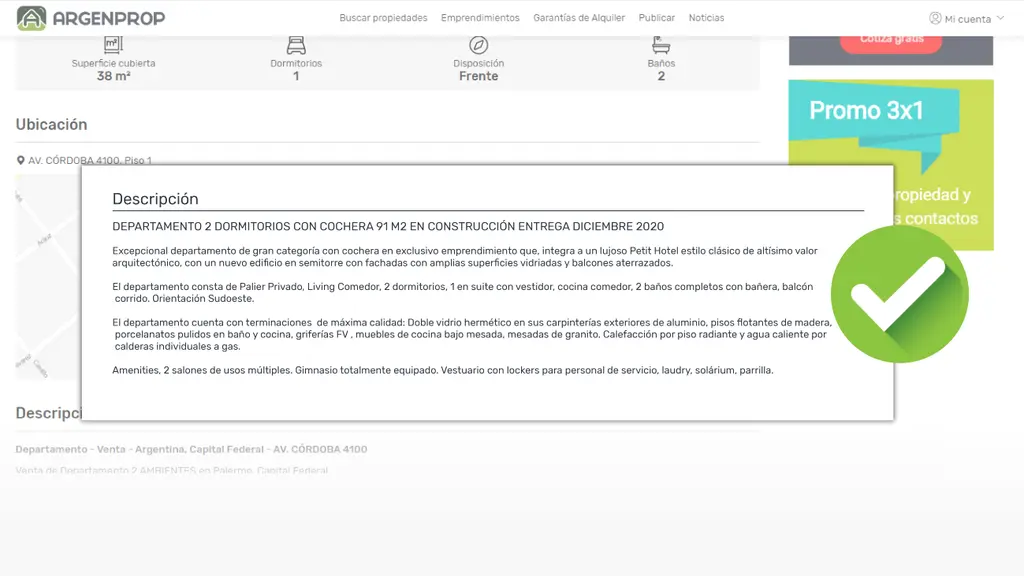1024x576 pixels.
Task: Click the Baños bathtub icon
Action: [661, 45]
